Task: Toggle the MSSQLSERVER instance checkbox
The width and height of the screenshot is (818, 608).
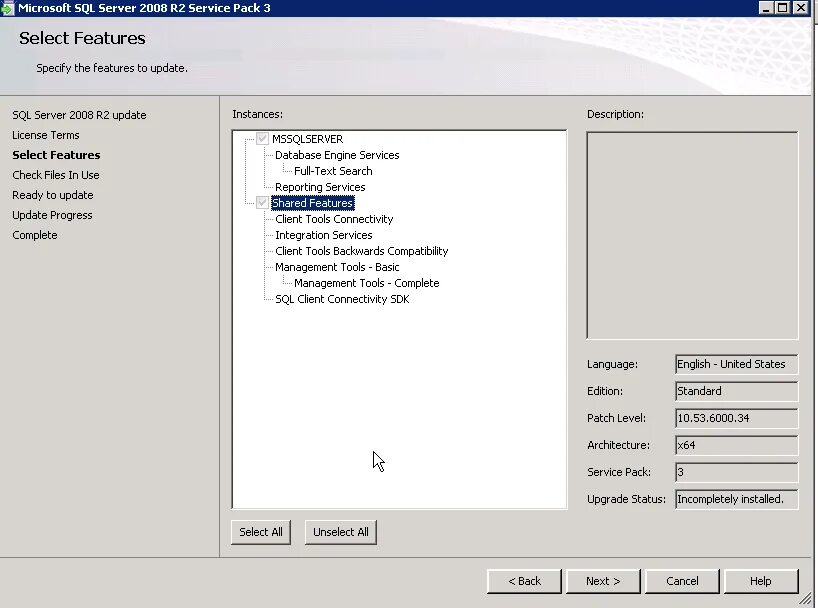Action: 262,139
